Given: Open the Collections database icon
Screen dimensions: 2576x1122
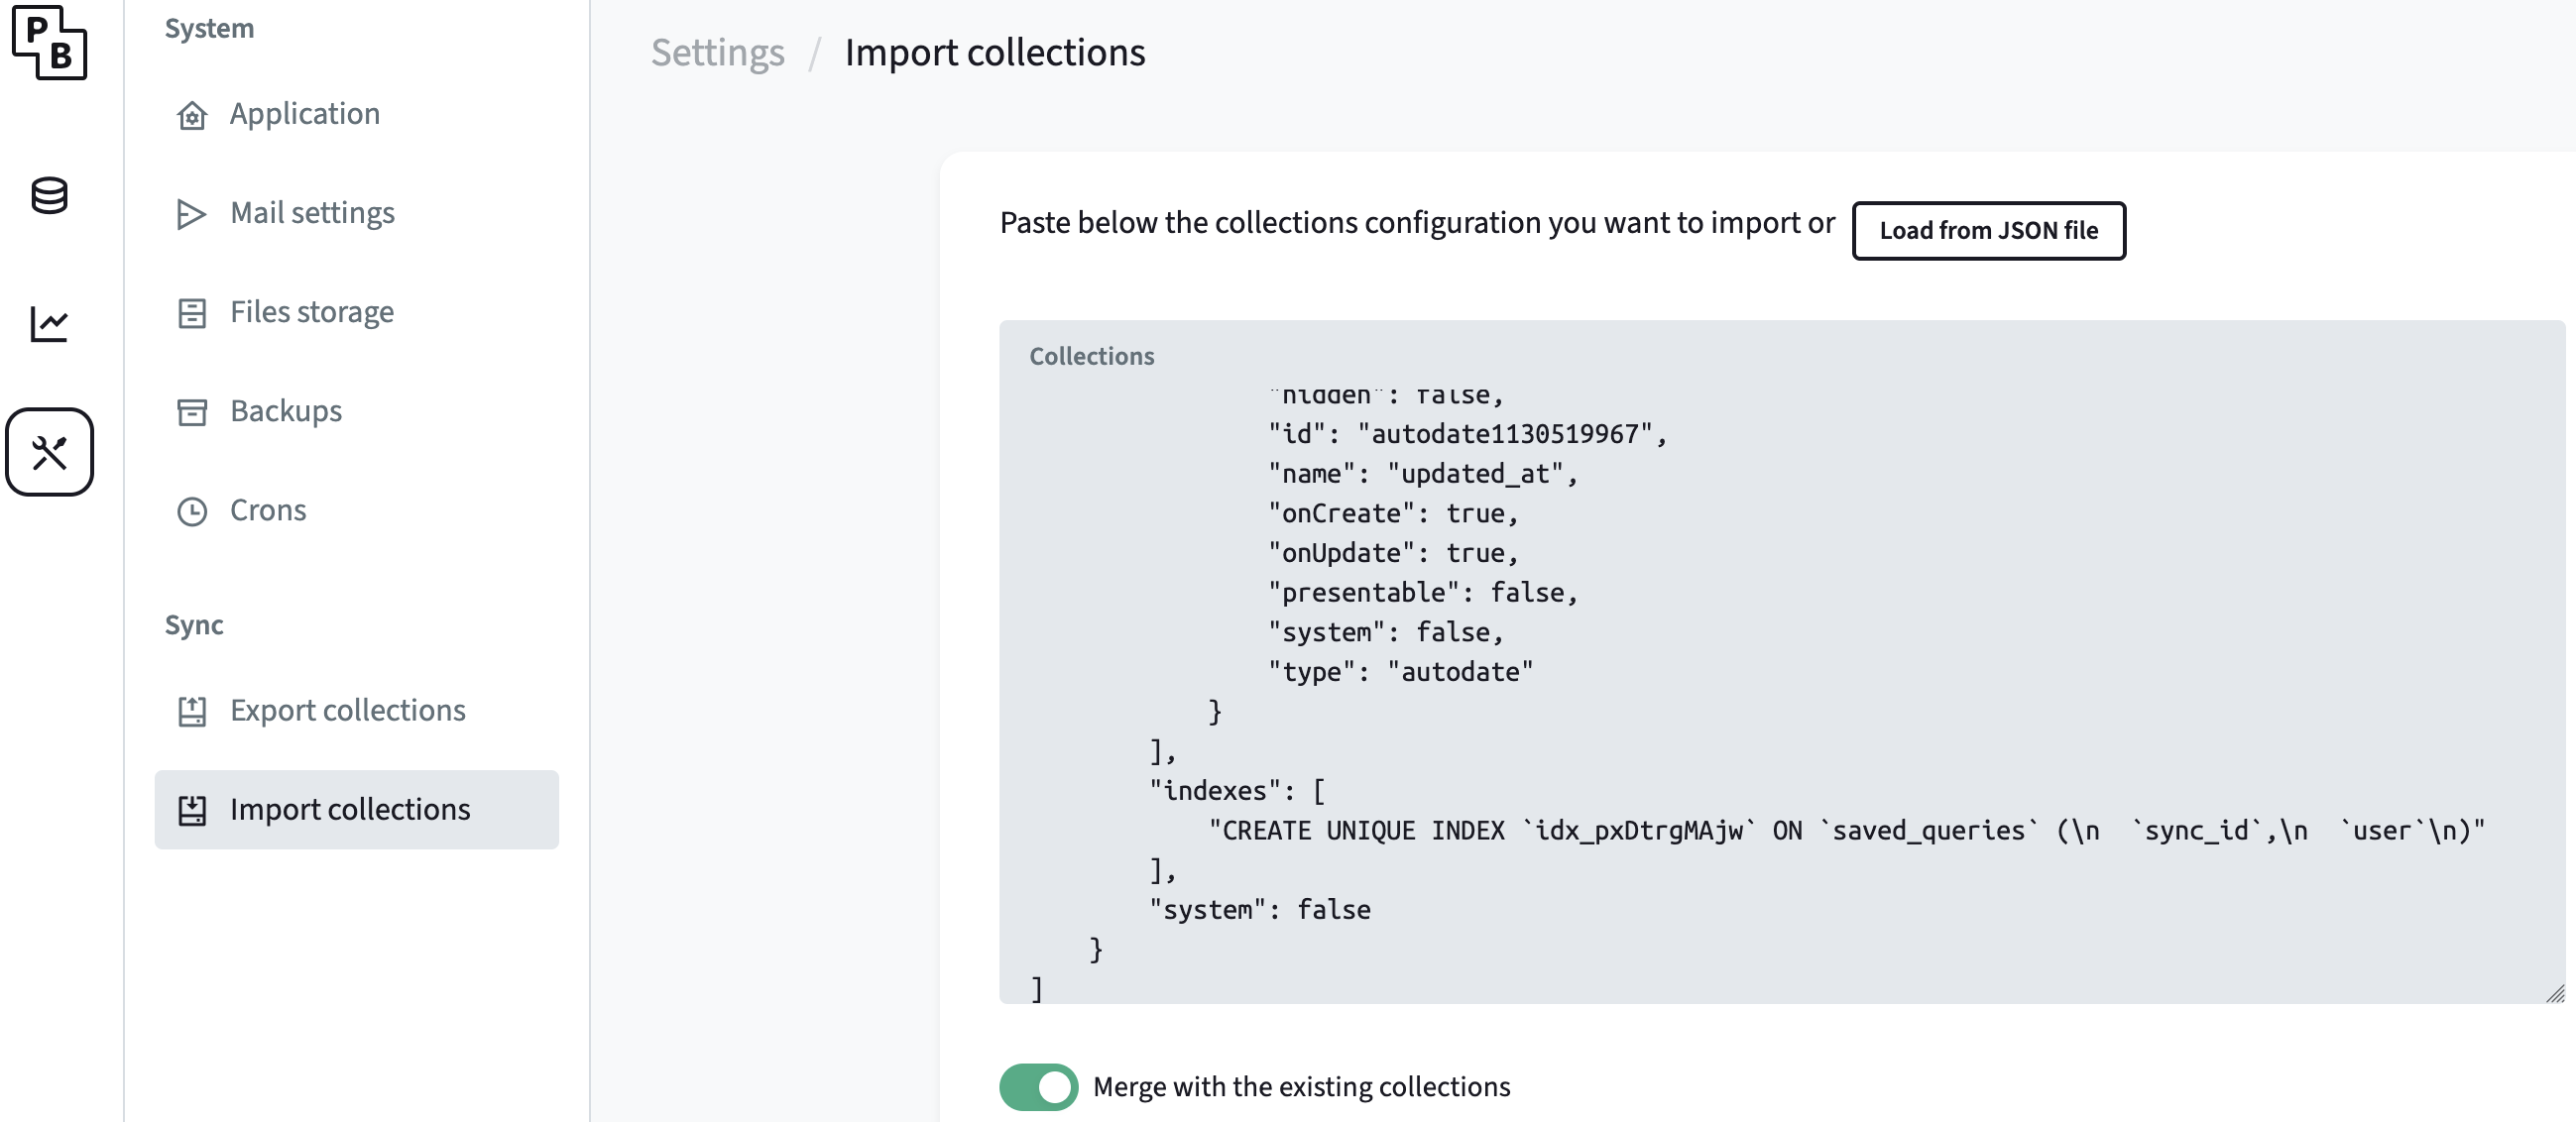Looking at the screenshot, I should [x=49, y=195].
